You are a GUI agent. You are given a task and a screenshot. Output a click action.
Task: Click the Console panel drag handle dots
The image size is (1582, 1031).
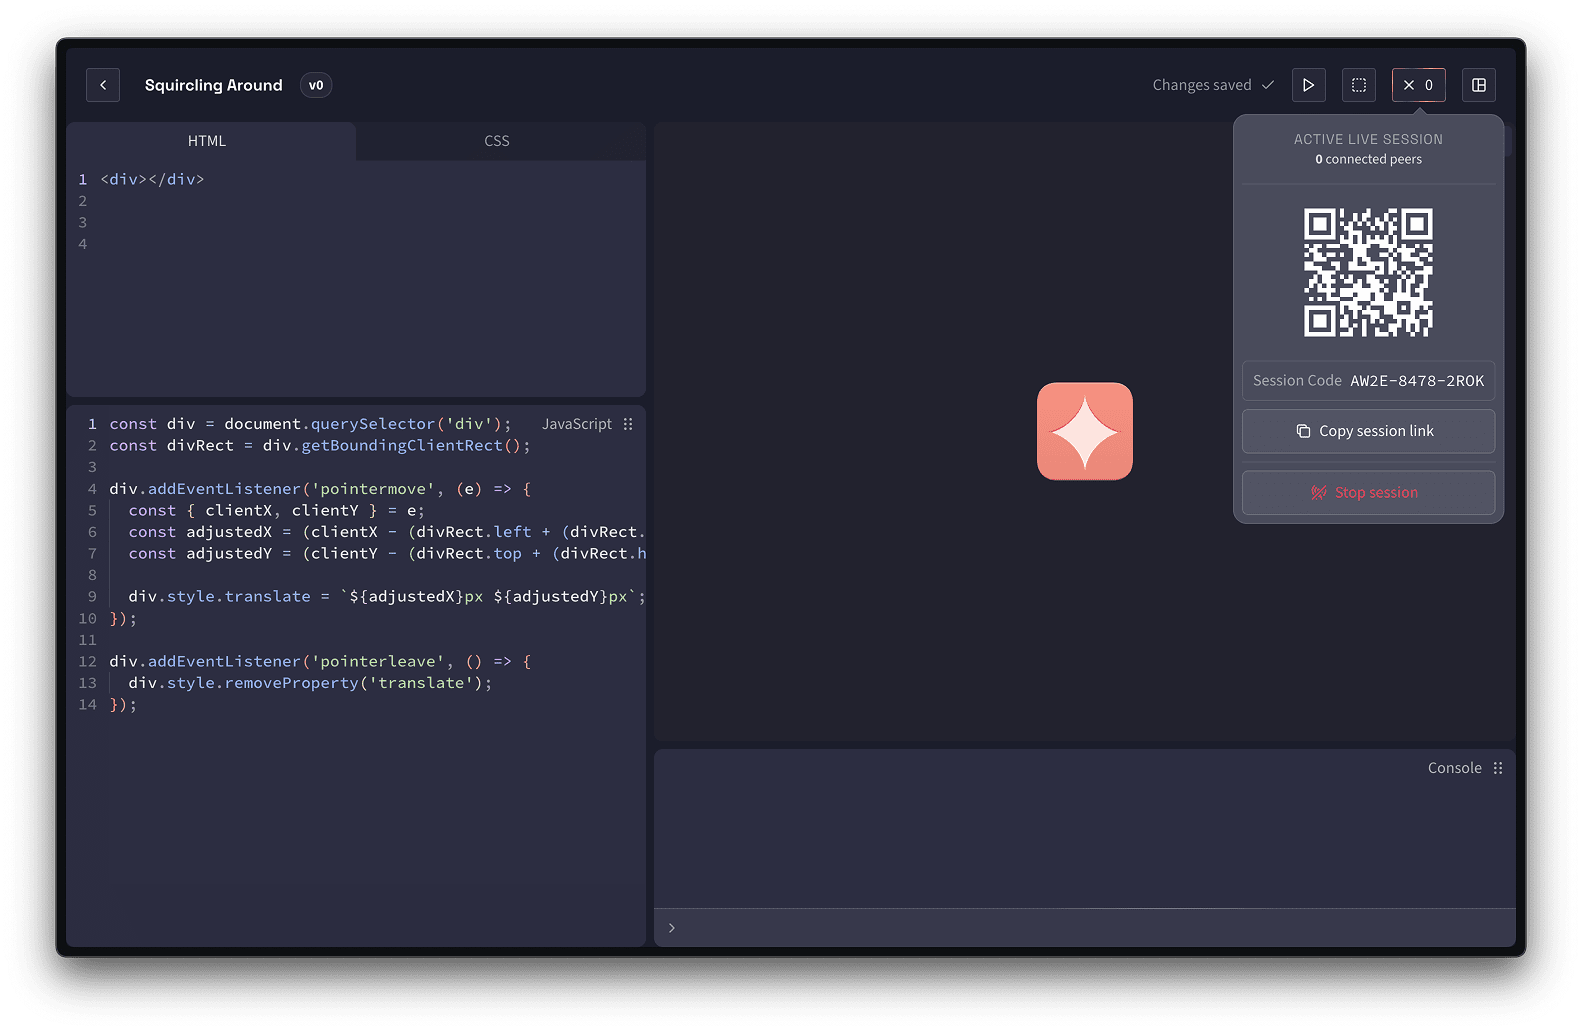[x=1498, y=768]
